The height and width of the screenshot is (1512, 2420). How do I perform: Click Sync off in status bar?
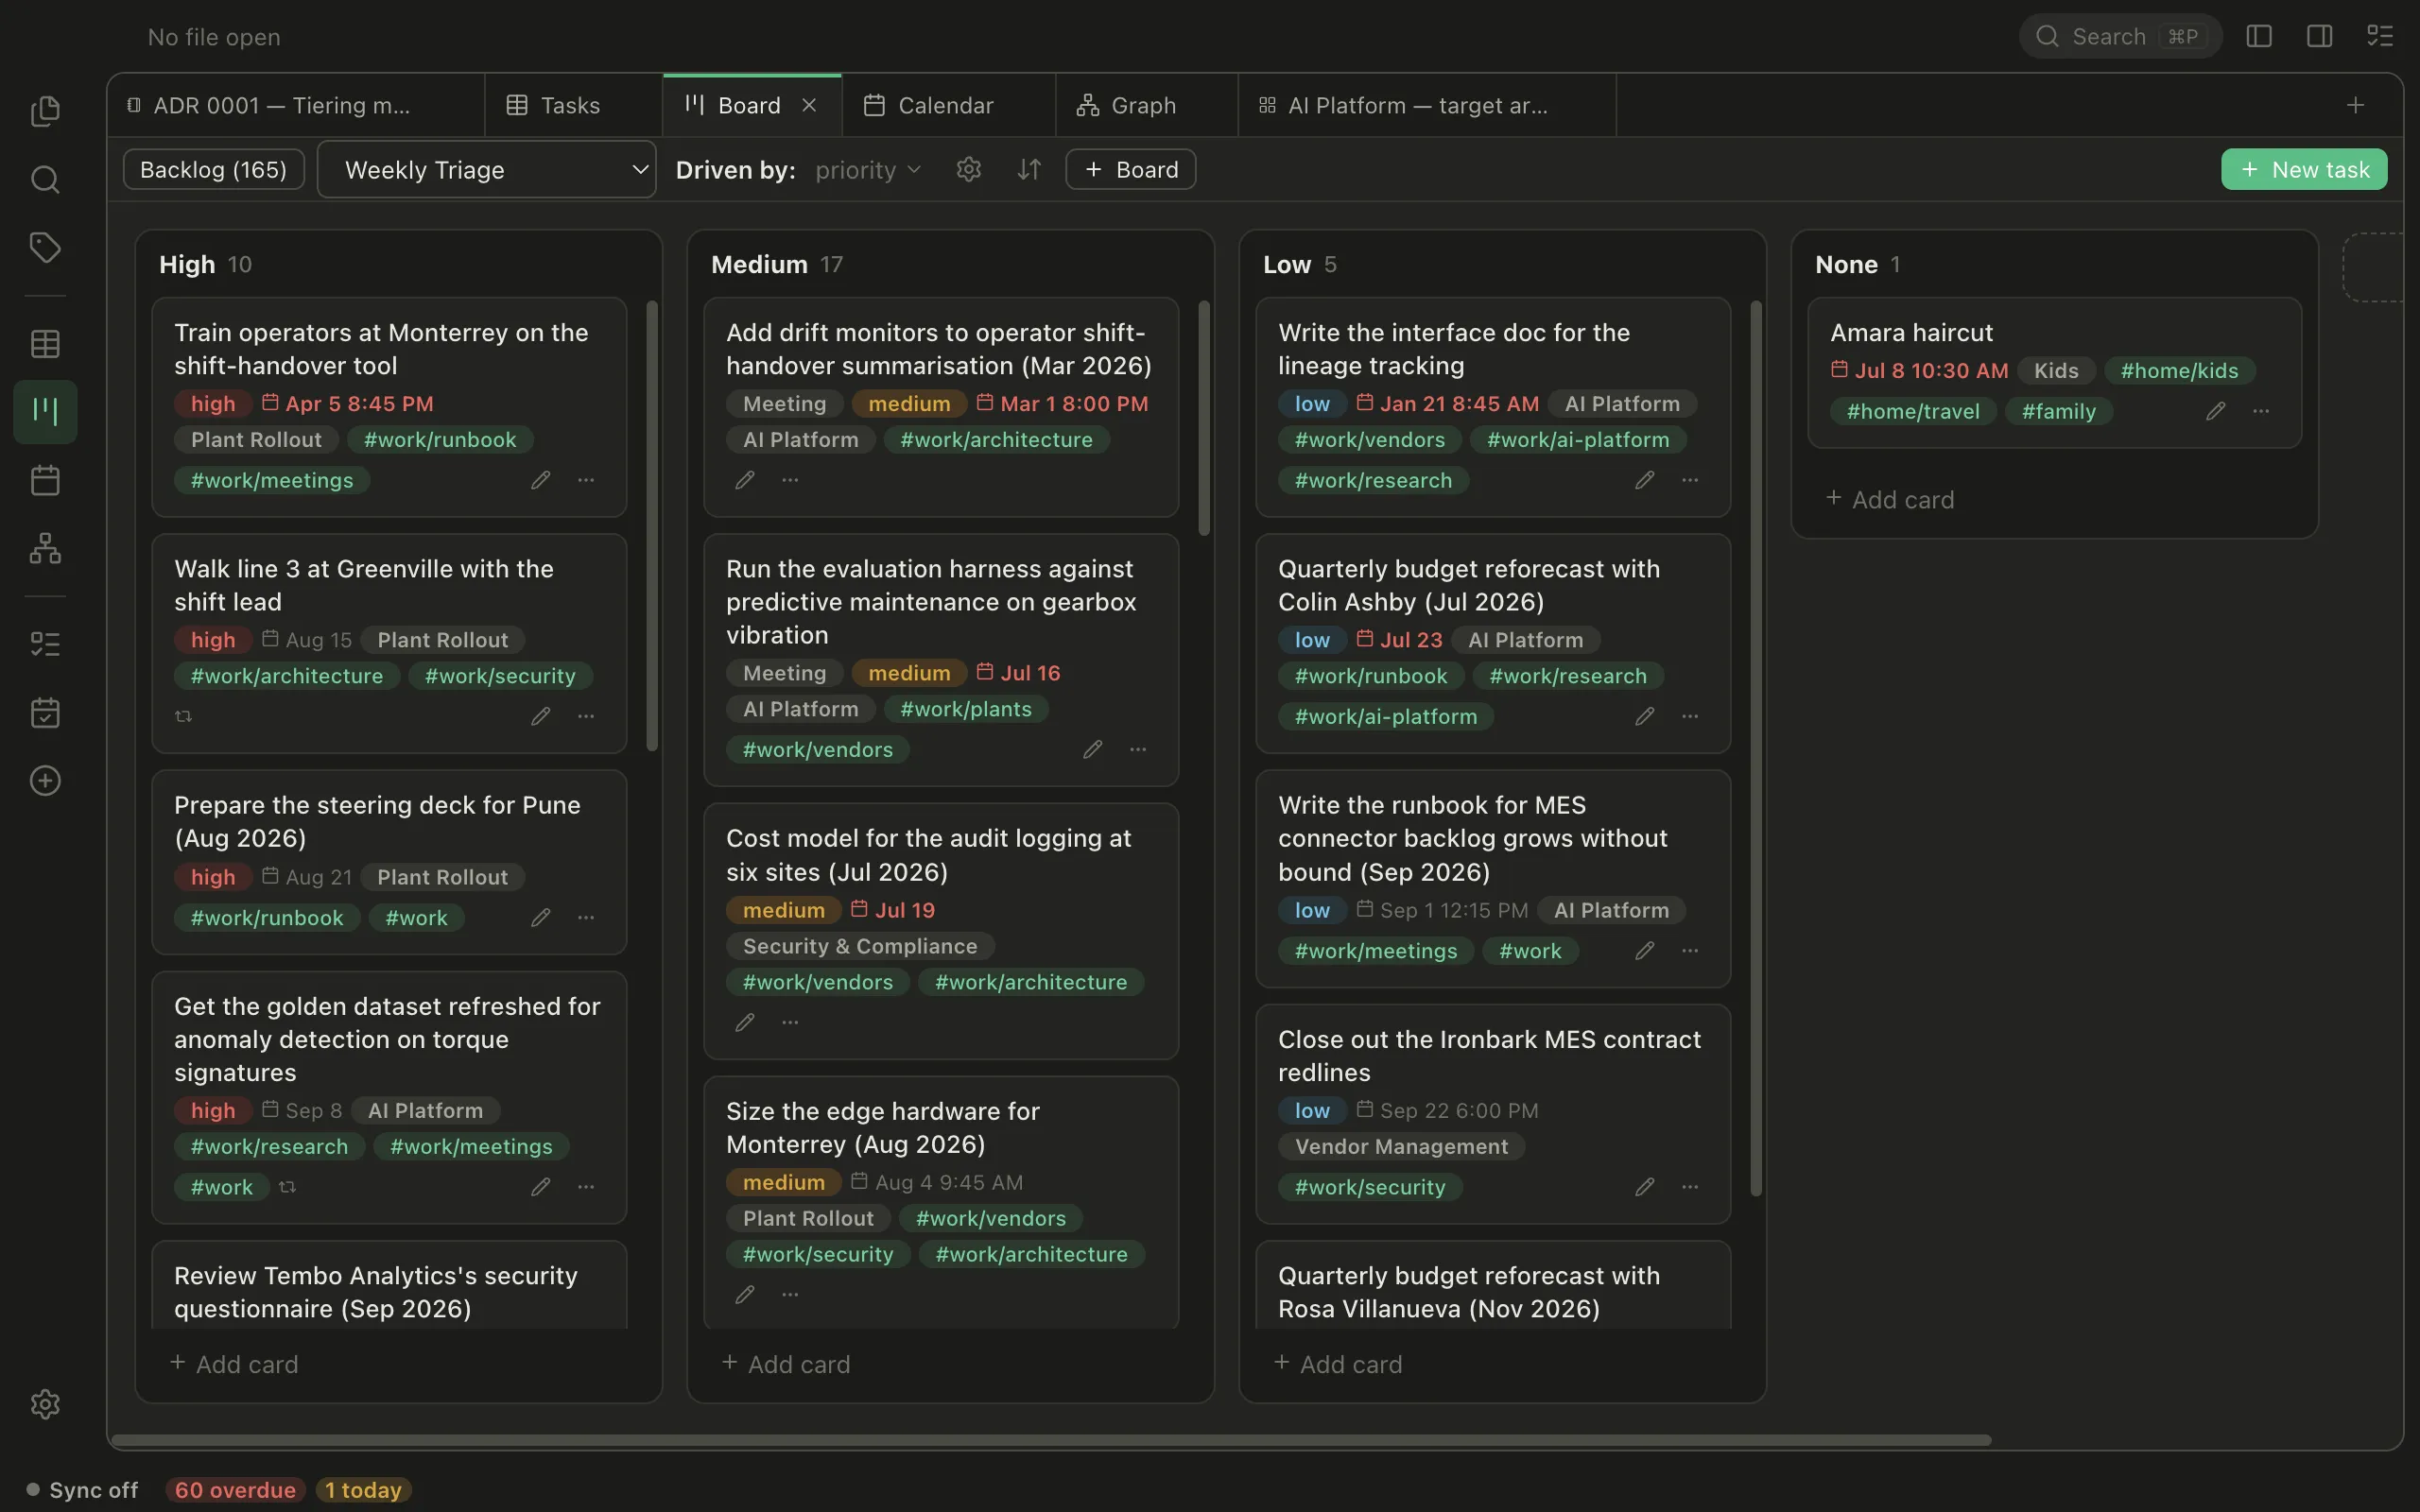82,1490
